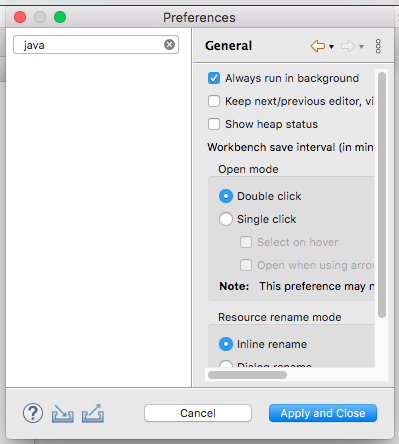Click the Note: This preference text
This screenshot has height=444, width=399.
point(297,286)
